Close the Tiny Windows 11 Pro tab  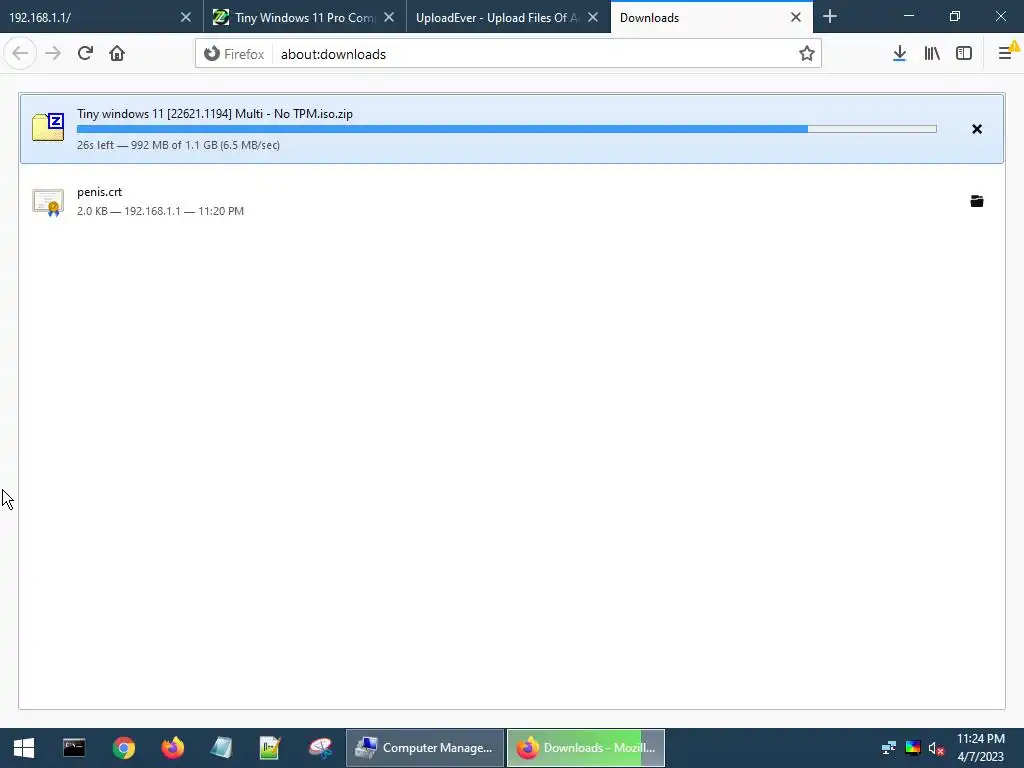(x=389, y=18)
